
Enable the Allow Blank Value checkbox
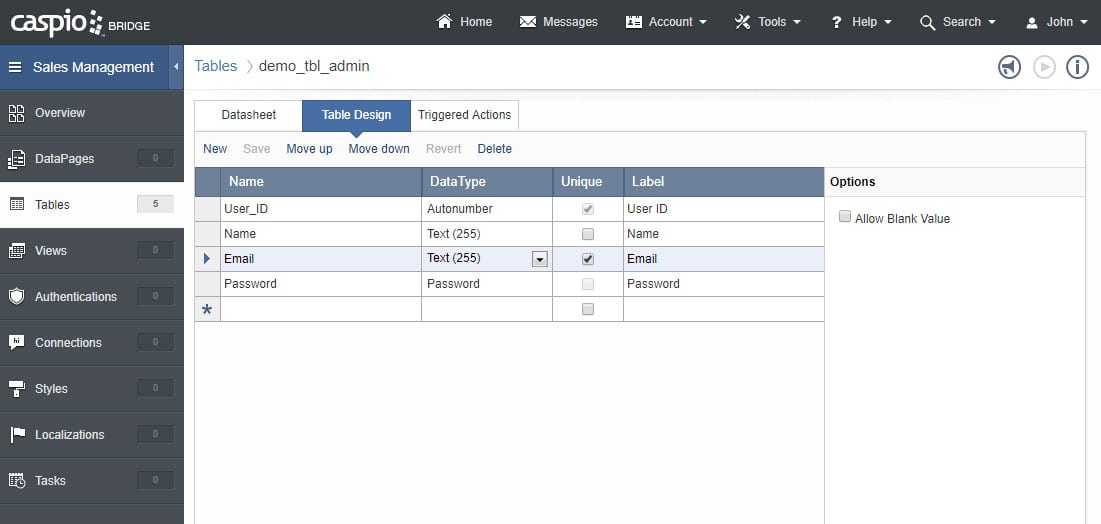(x=845, y=217)
